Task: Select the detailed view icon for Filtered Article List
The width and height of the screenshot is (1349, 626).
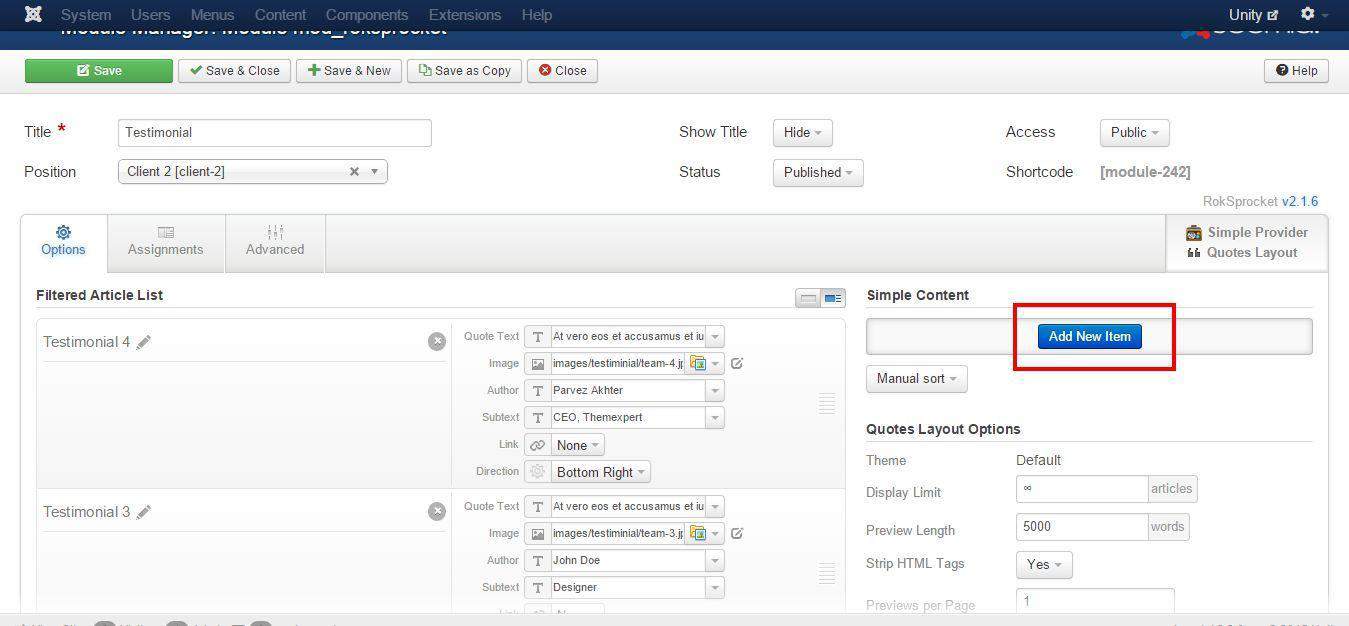Action: 834,297
